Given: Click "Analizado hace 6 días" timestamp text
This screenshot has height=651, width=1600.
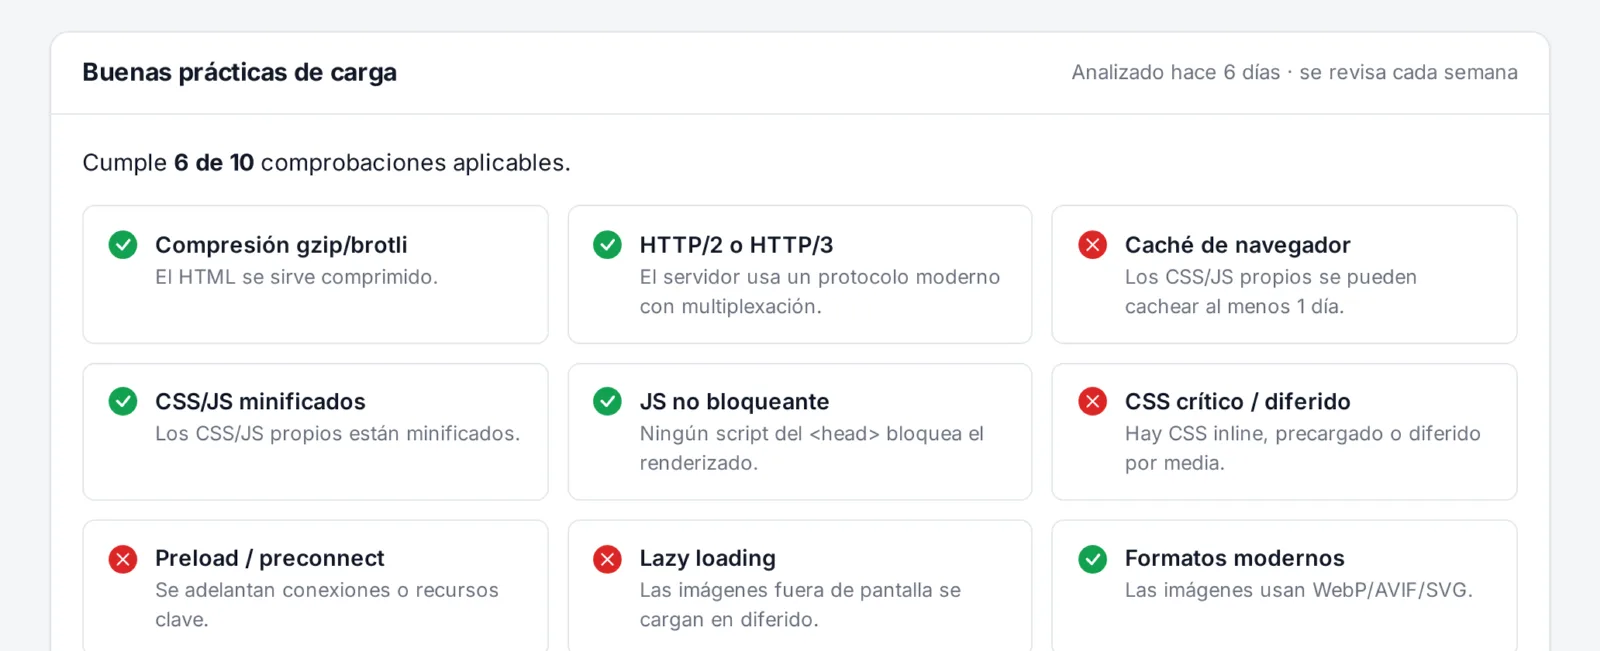Looking at the screenshot, I should pos(1175,72).
